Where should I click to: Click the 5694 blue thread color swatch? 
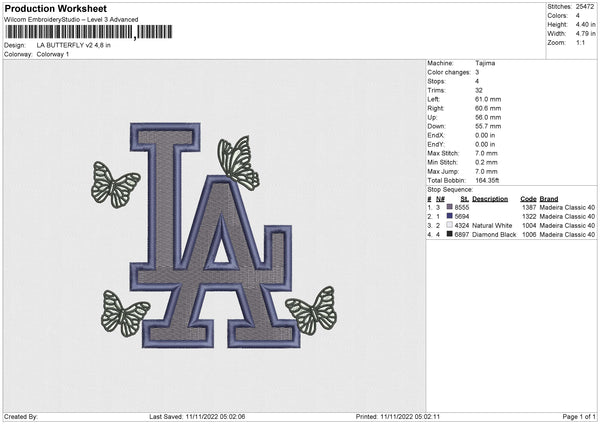point(450,216)
